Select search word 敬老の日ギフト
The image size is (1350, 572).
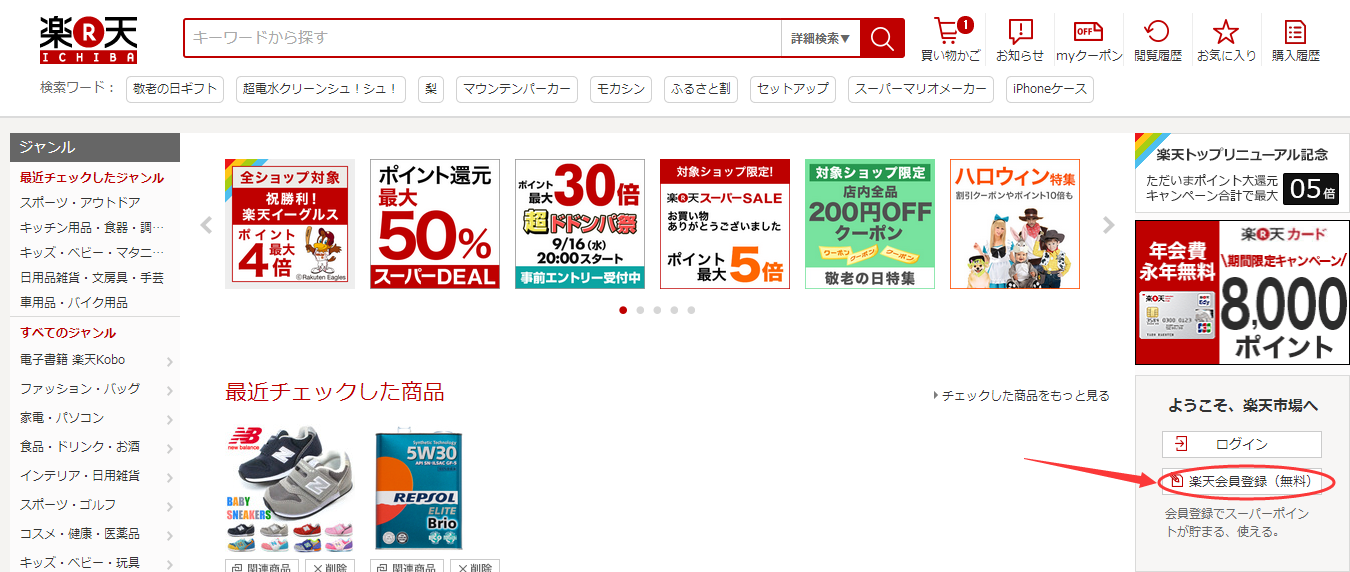coord(175,89)
